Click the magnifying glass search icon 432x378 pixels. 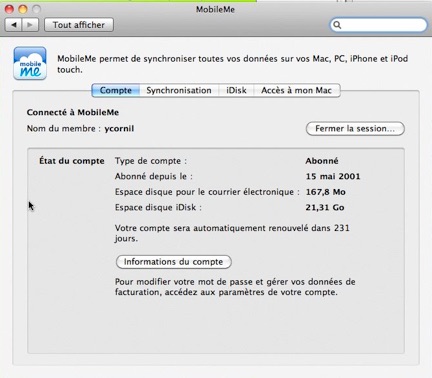[x=337, y=25]
